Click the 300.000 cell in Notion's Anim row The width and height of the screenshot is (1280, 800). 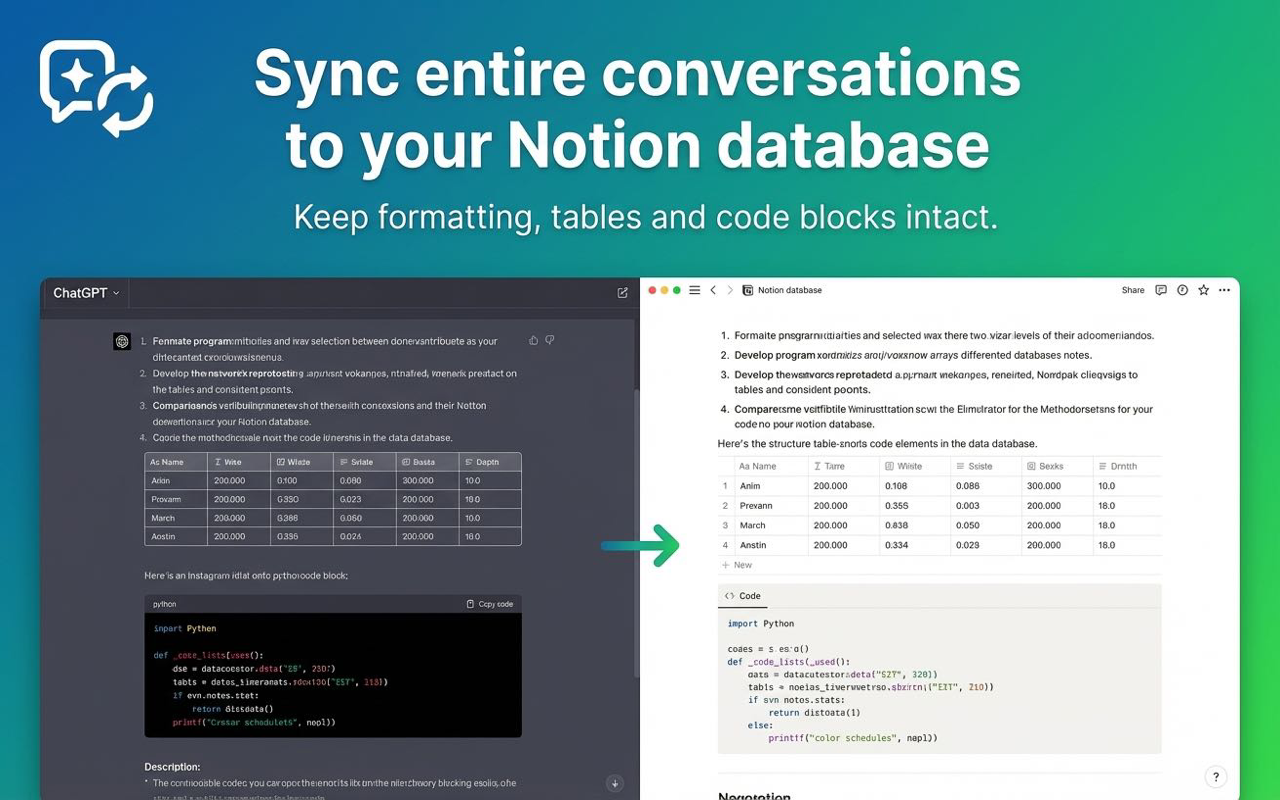point(1056,486)
